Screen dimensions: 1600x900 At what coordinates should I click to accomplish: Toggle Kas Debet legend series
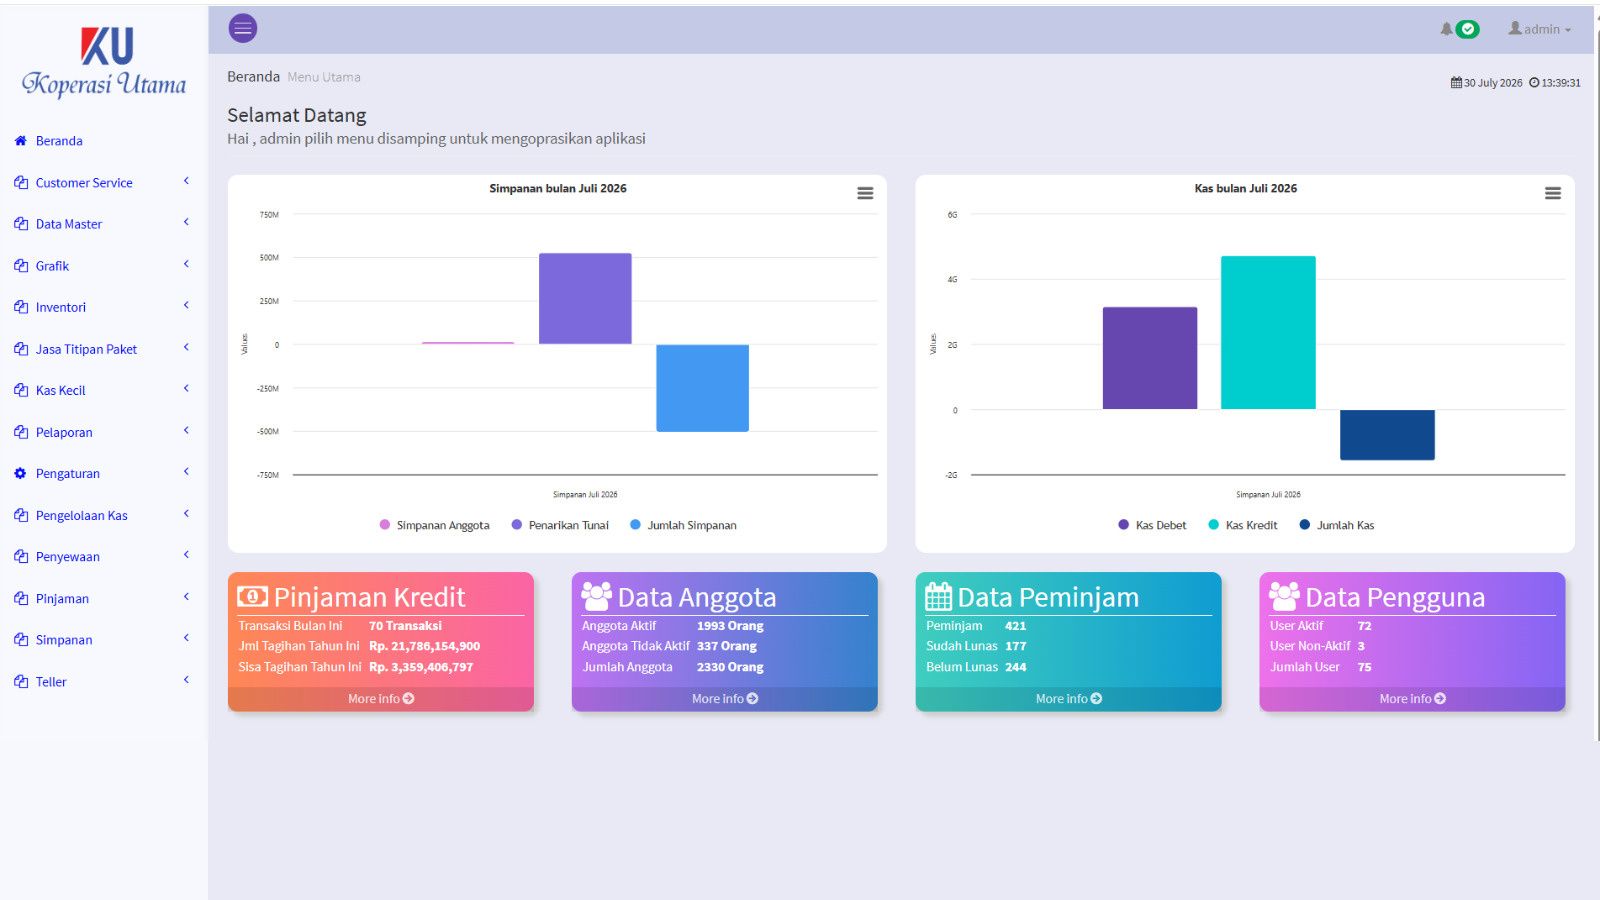(x=1152, y=525)
